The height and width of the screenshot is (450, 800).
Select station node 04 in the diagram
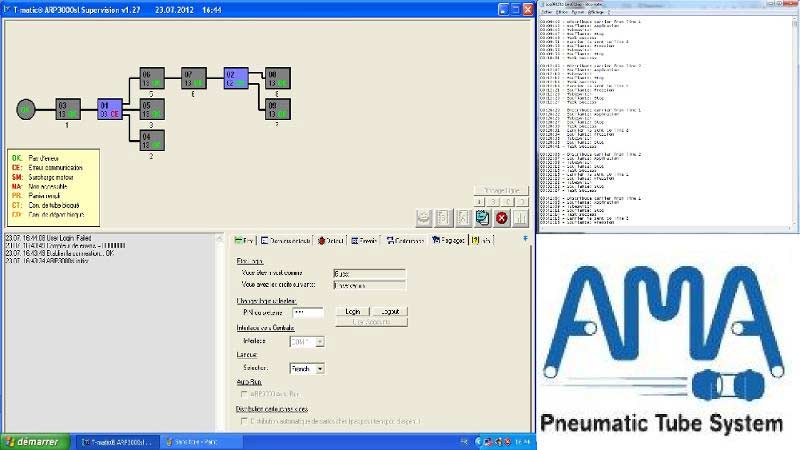click(x=152, y=140)
